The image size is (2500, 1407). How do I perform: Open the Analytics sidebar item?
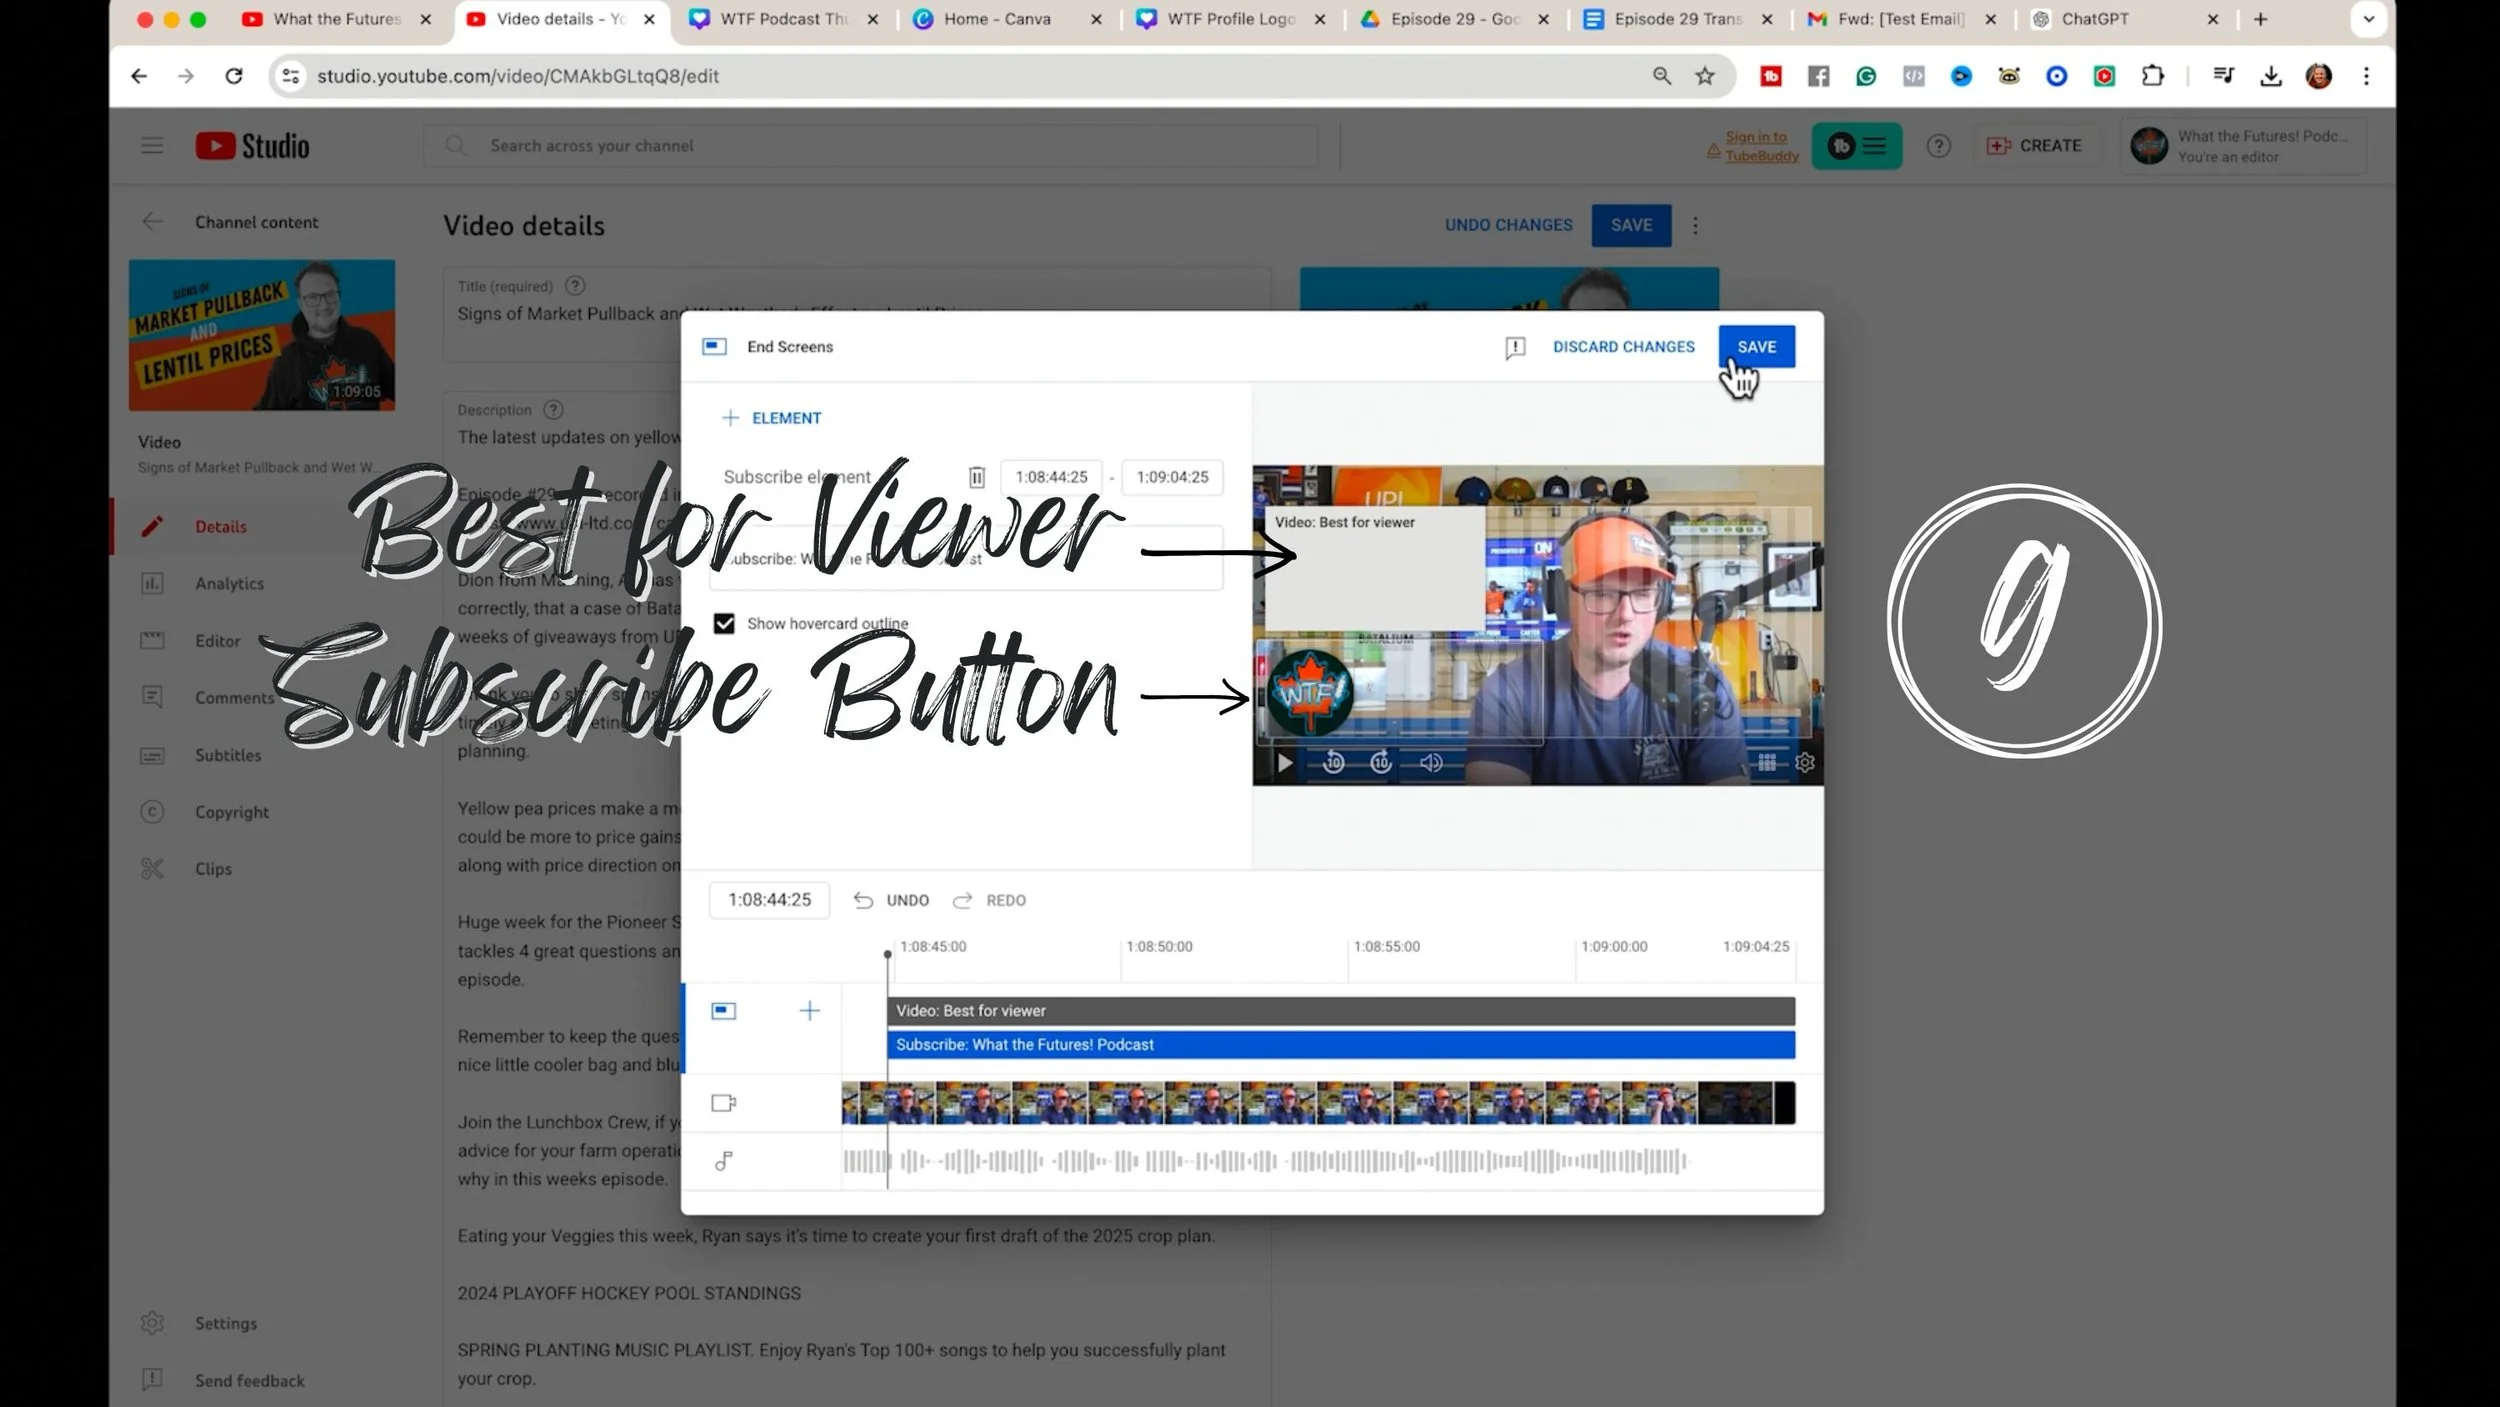coord(229,584)
